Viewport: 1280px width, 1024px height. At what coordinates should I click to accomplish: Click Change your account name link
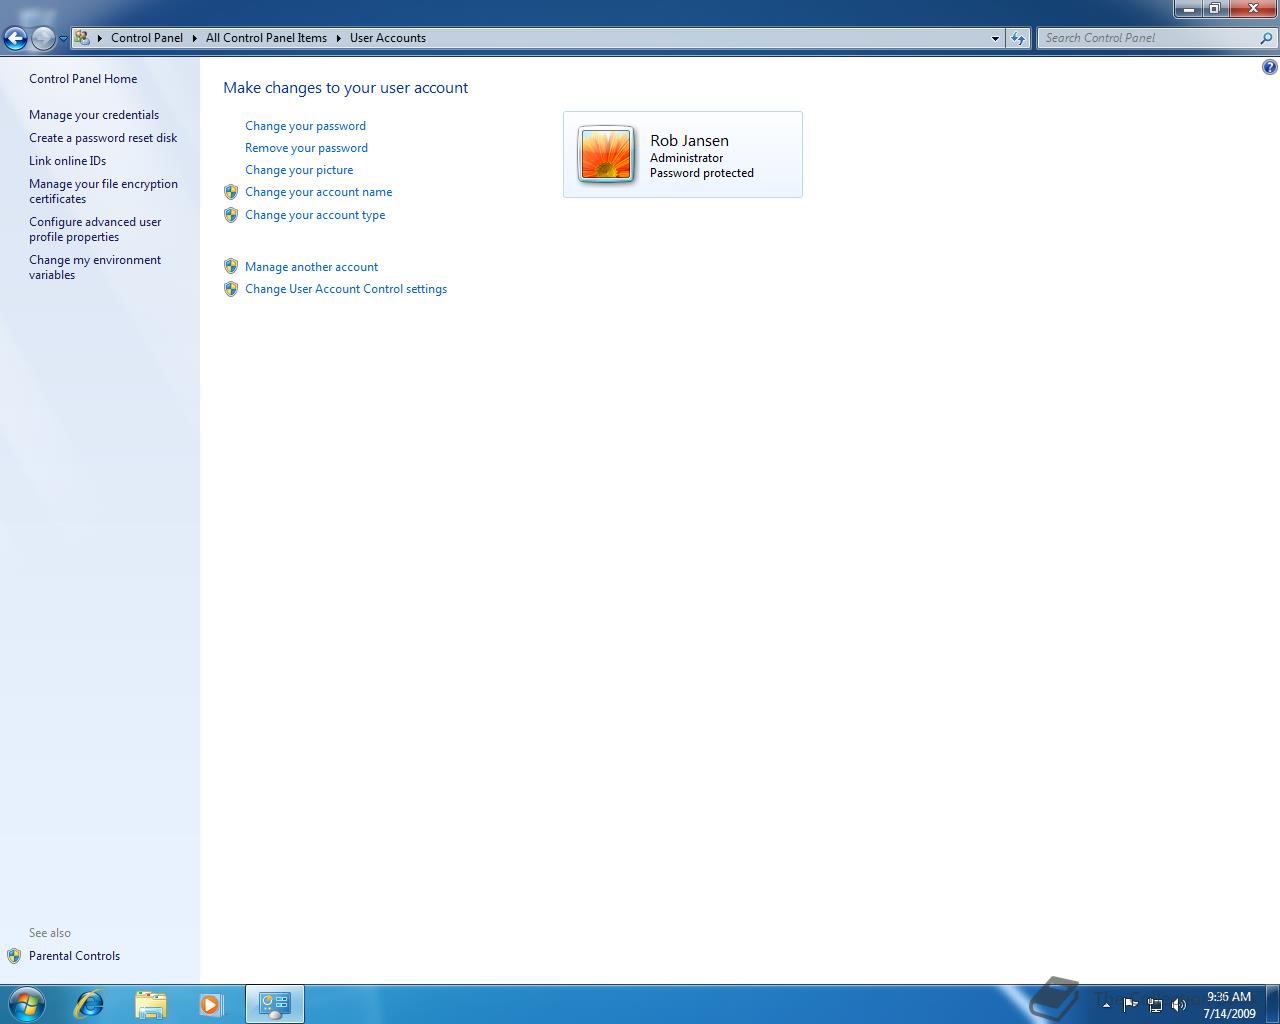[x=318, y=192]
